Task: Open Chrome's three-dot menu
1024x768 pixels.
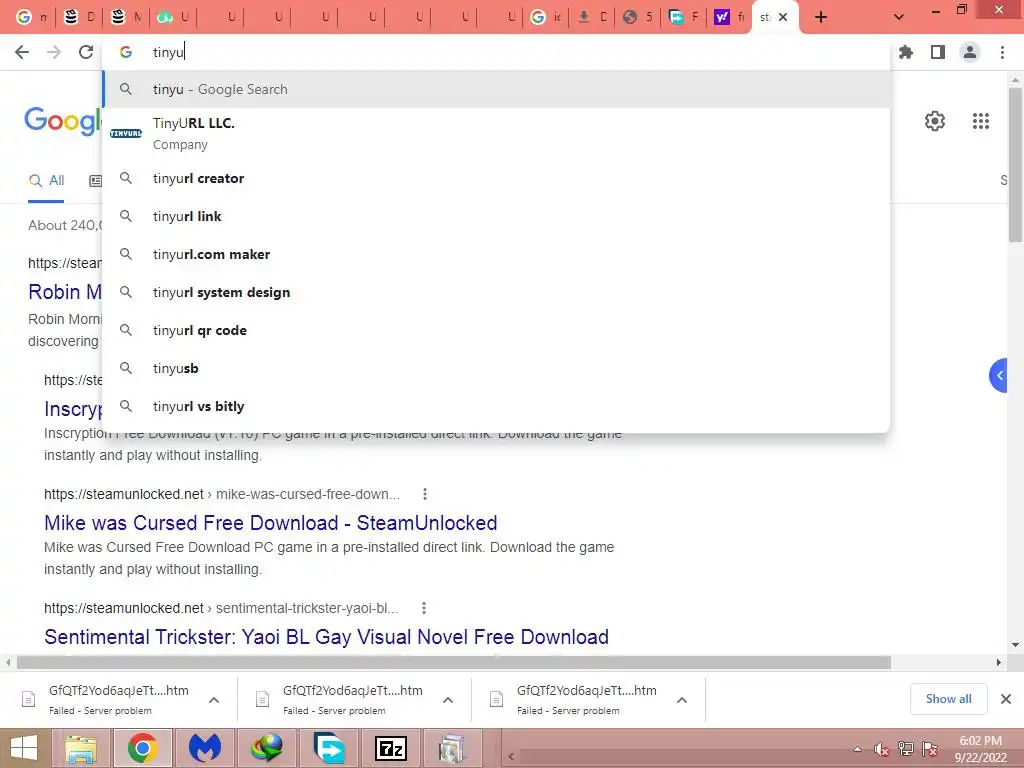Action: pyautogui.click(x=1002, y=52)
